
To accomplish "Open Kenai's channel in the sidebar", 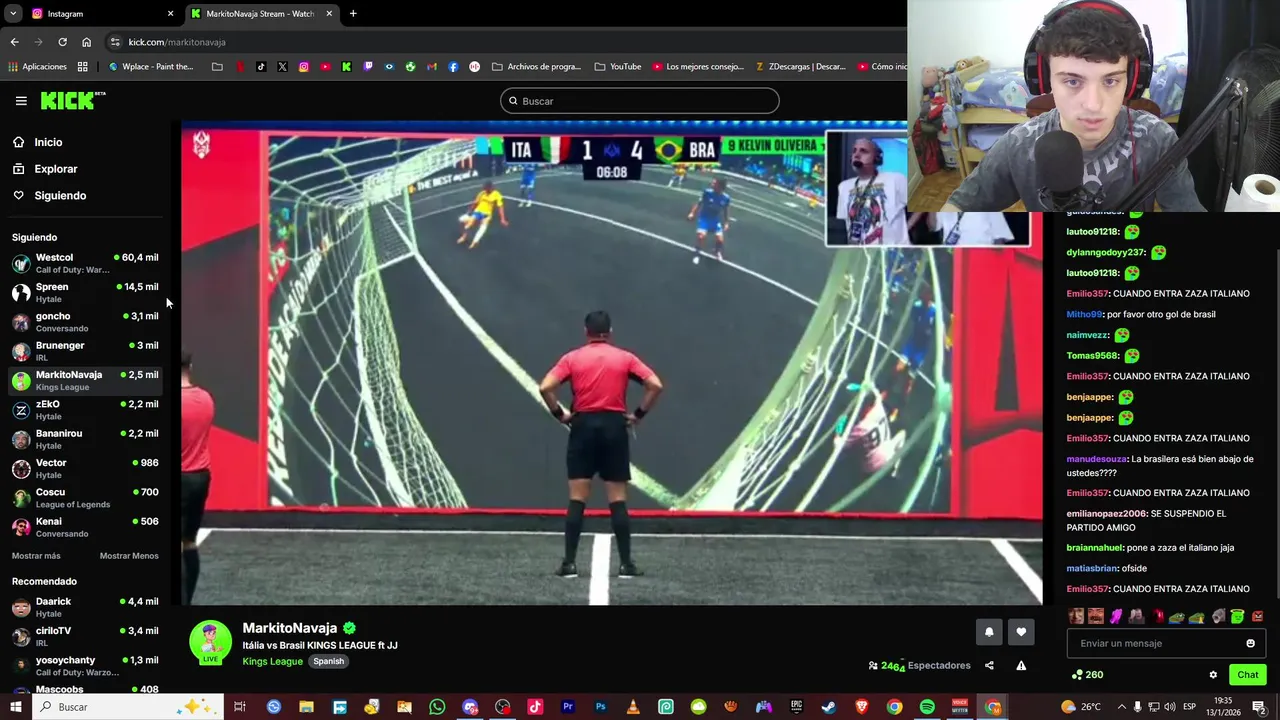I will (x=85, y=527).
